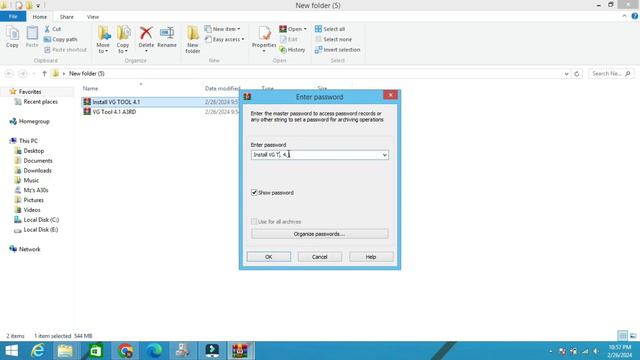Click the Copy icon in the ribbon
The width and height of the screenshot is (640, 360).
[12, 37]
